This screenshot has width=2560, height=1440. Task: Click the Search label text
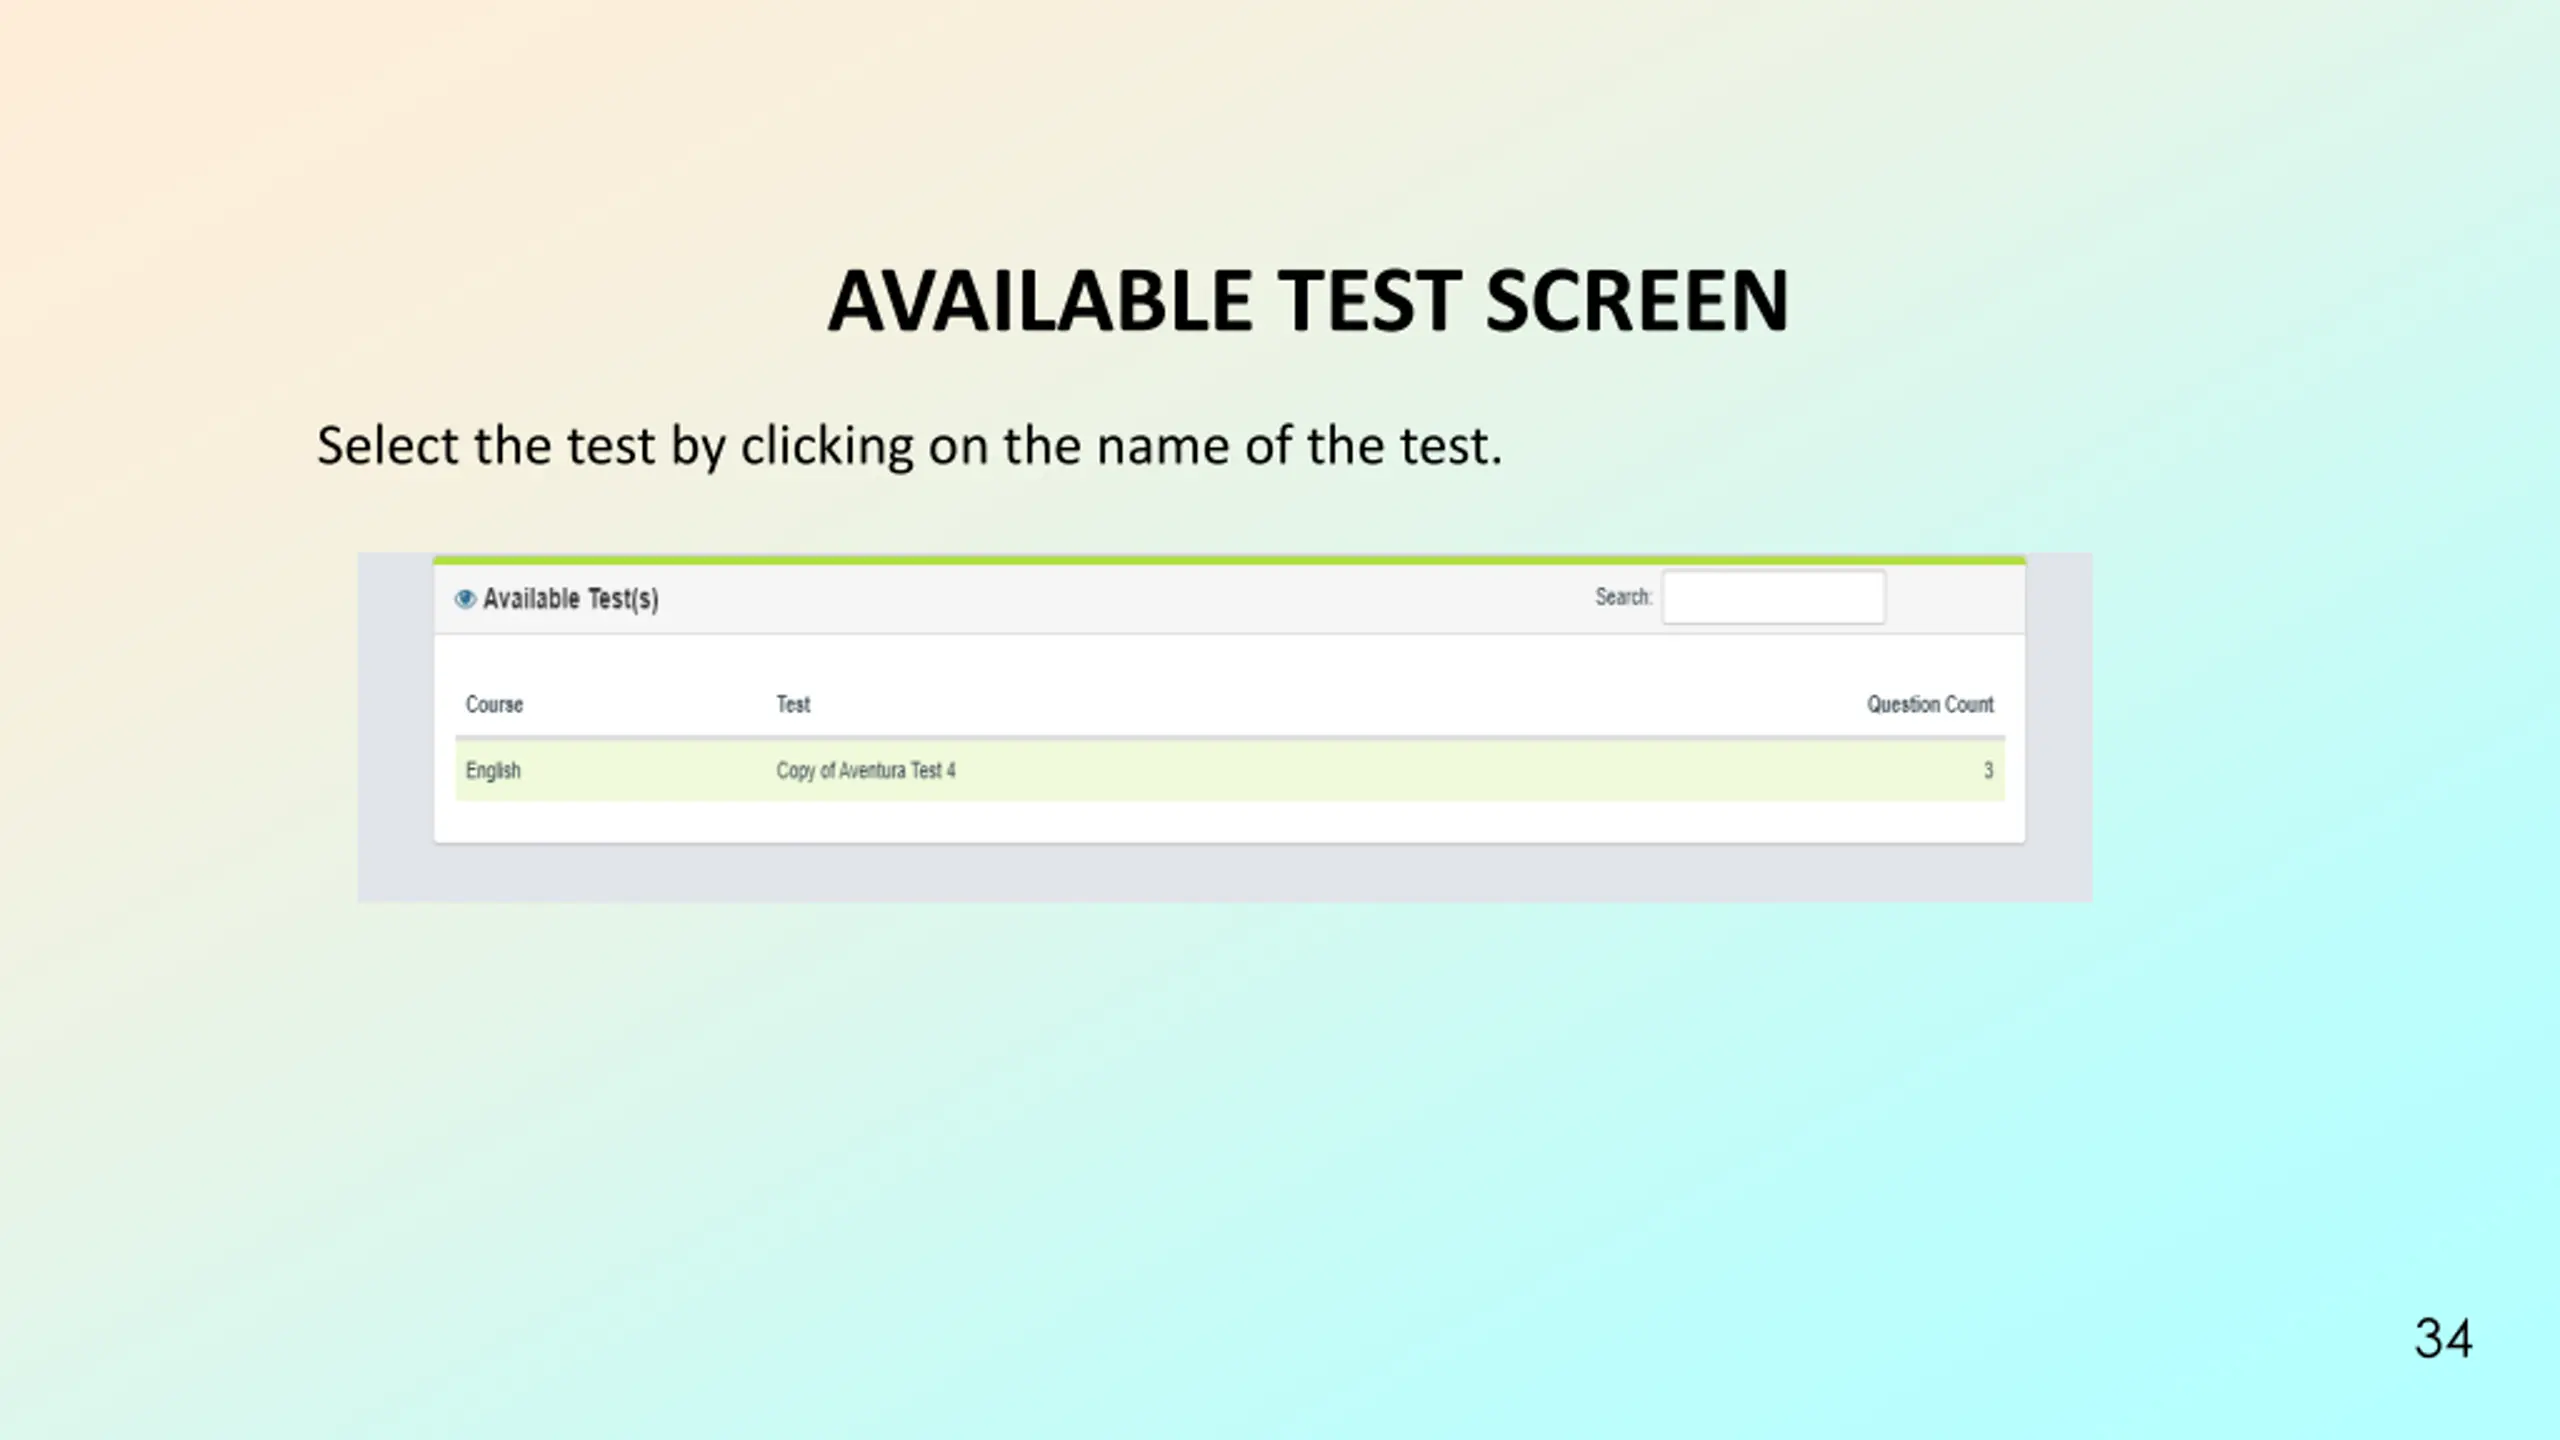pyautogui.click(x=1623, y=597)
